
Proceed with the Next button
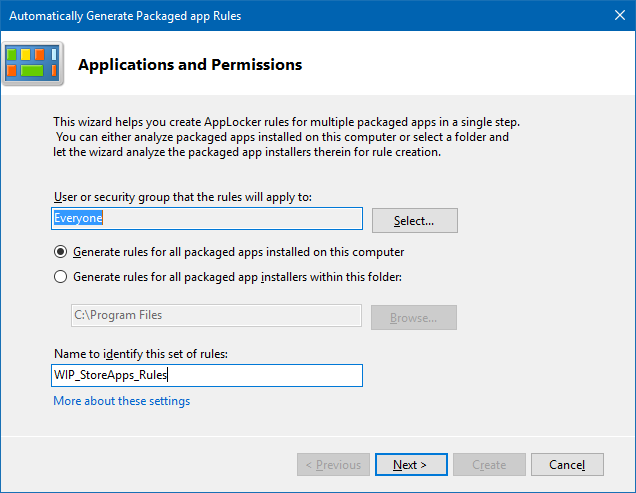coord(410,465)
